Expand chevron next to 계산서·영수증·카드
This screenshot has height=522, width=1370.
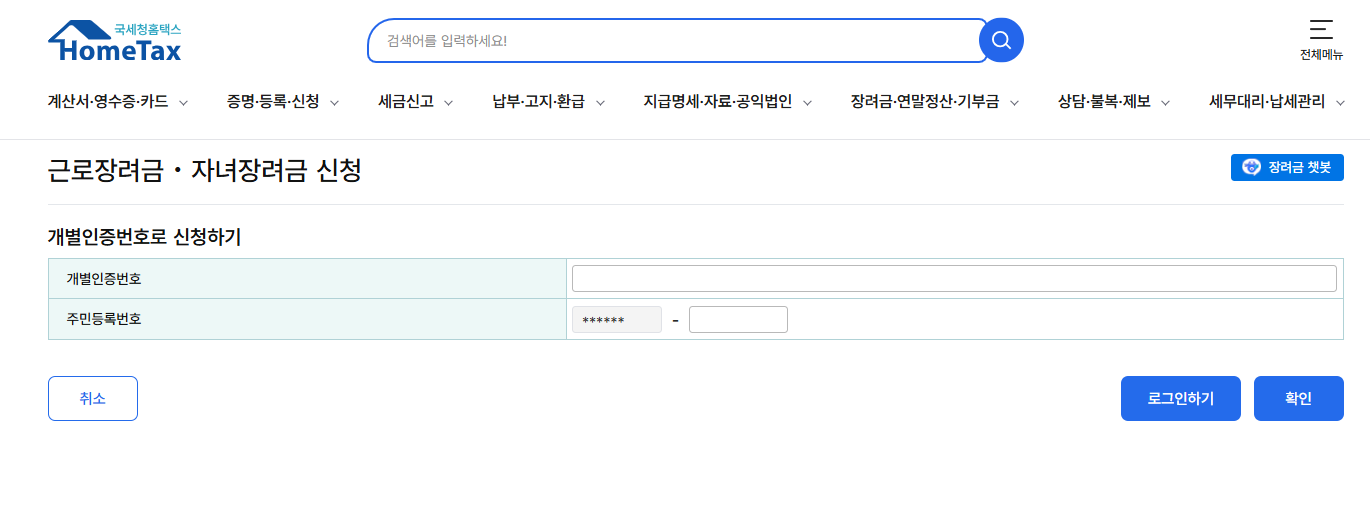(183, 102)
